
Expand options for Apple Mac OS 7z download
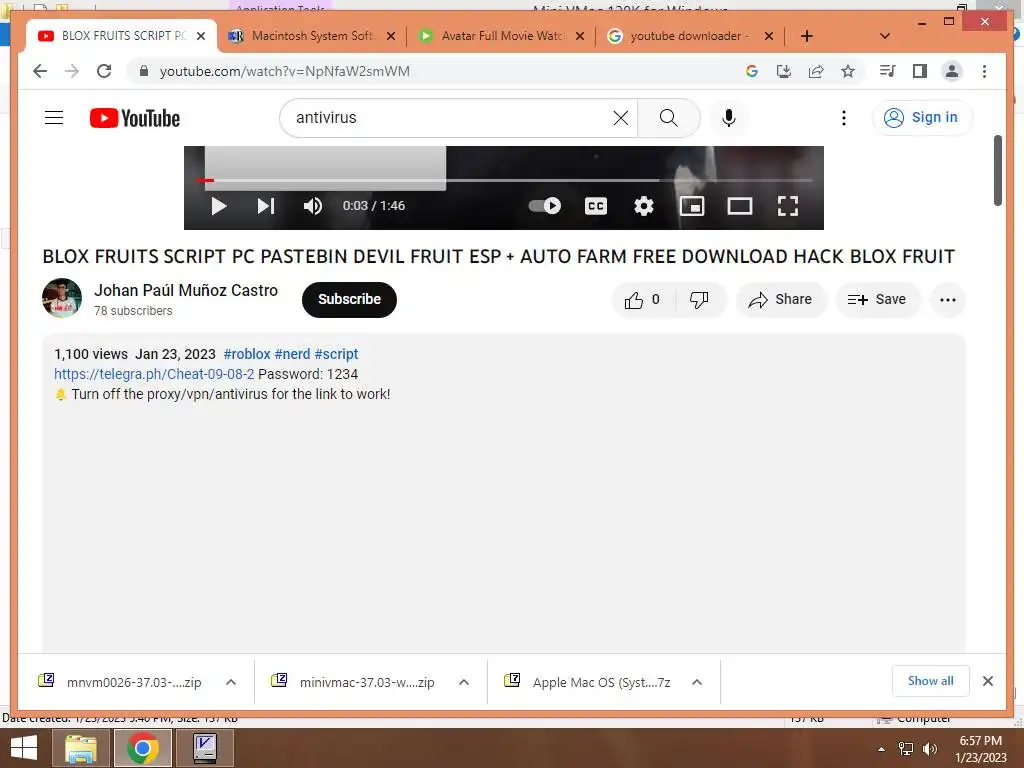697,682
